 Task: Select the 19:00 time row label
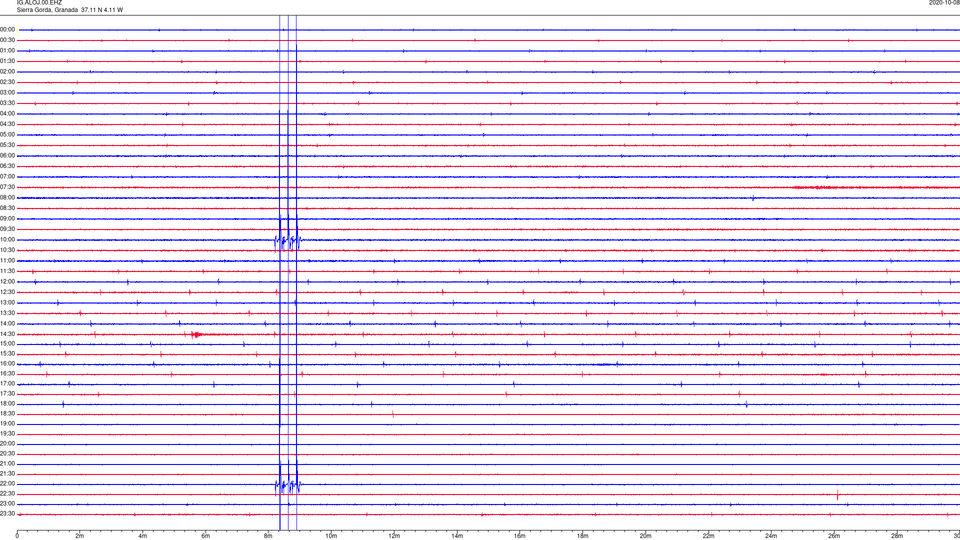point(7,424)
